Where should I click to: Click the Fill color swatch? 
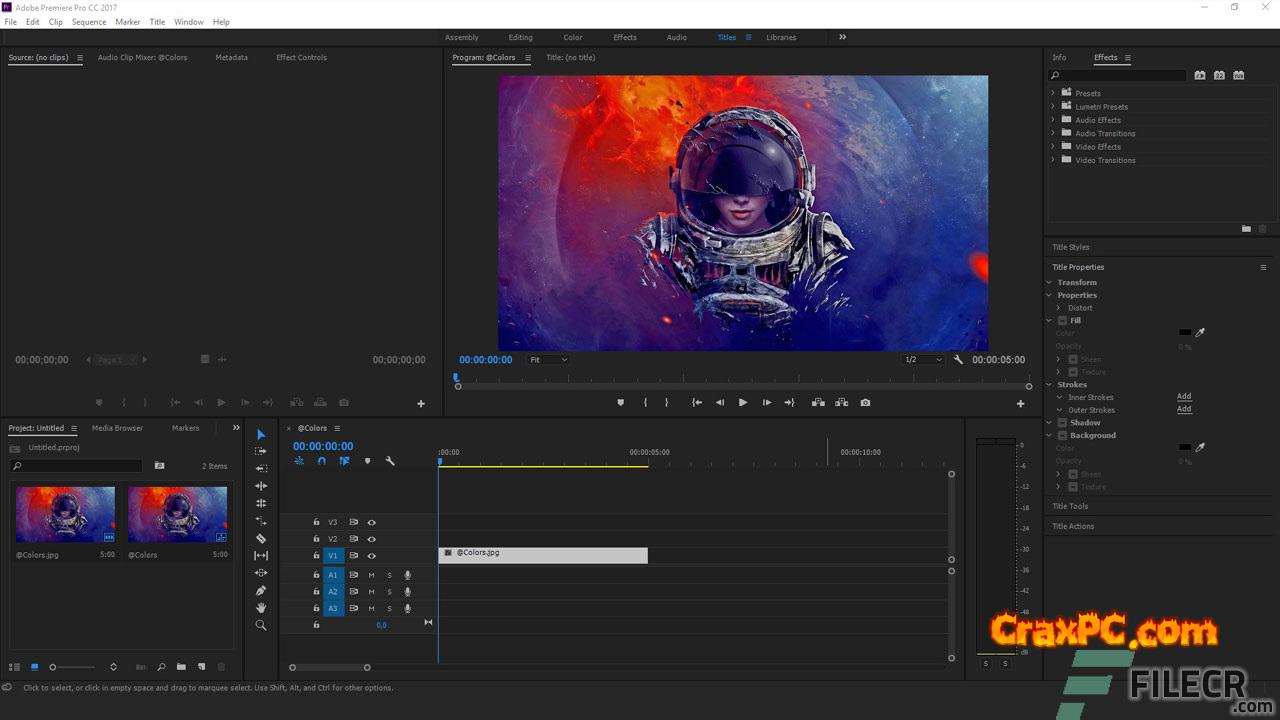(1184, 333)
